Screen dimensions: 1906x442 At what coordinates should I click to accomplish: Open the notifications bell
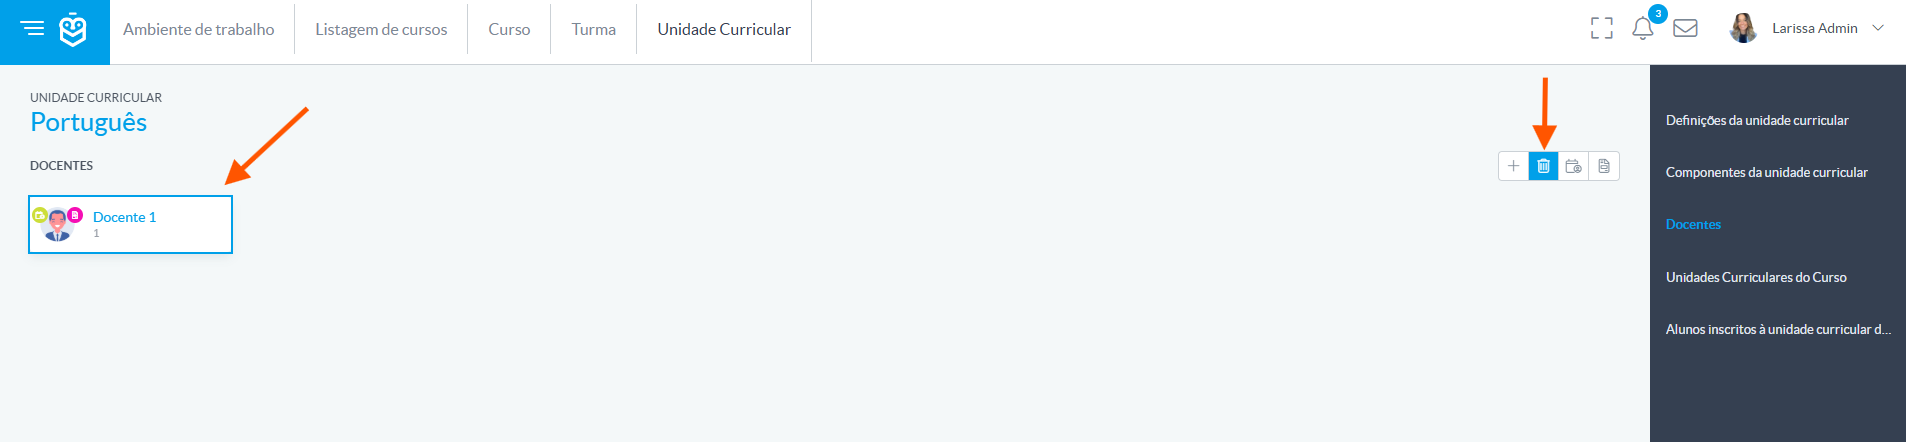(1642, 29)
